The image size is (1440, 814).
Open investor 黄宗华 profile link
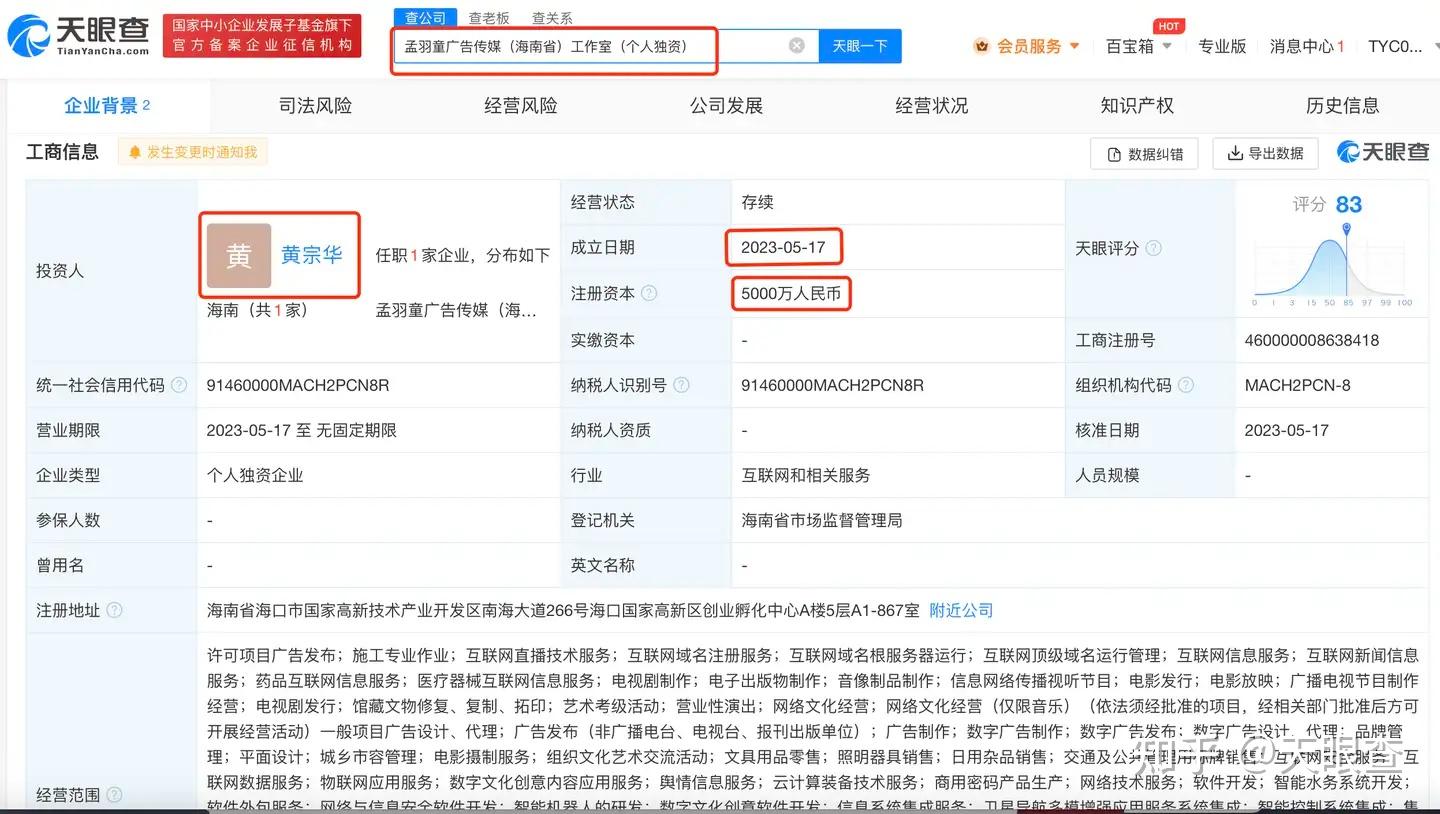tap(312, 255)
